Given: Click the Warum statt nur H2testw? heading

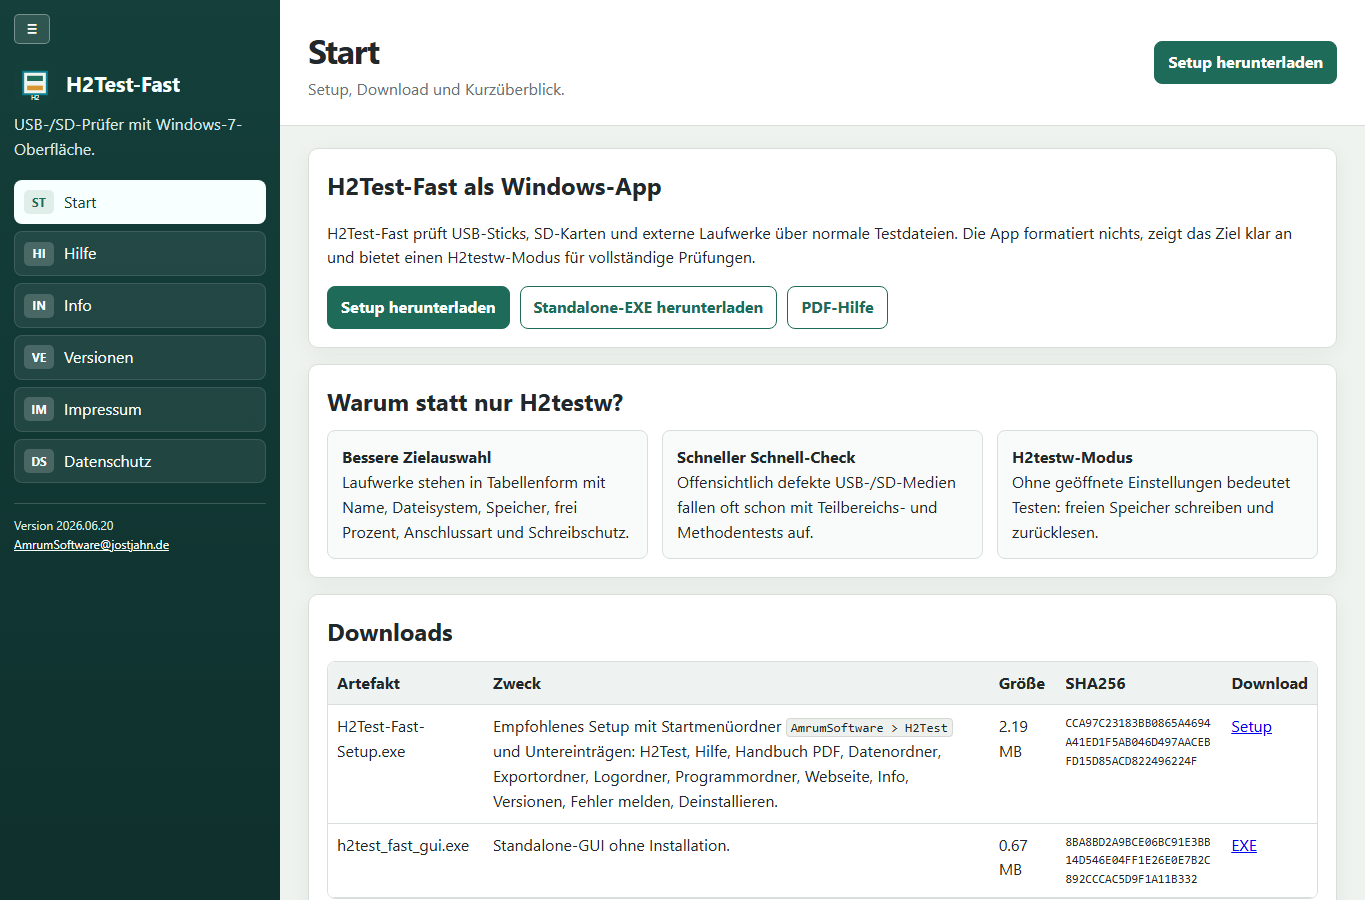Looking at the screenshot, I should pos(475,403).
